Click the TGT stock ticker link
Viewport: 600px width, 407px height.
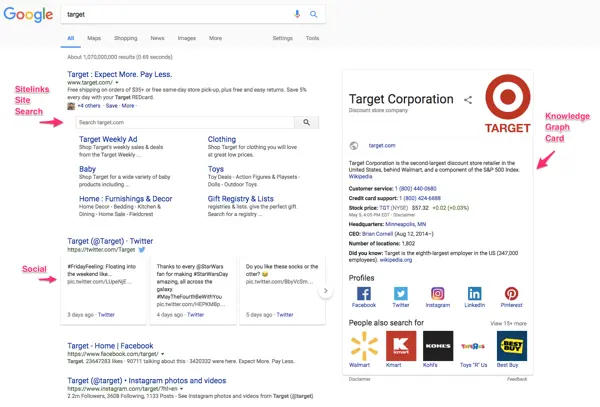pyautogui.click(x=384, y=208)
